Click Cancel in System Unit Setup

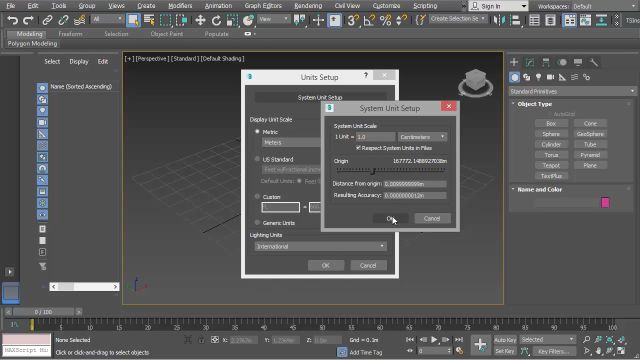pyautogui.click(x=432, y=218)
